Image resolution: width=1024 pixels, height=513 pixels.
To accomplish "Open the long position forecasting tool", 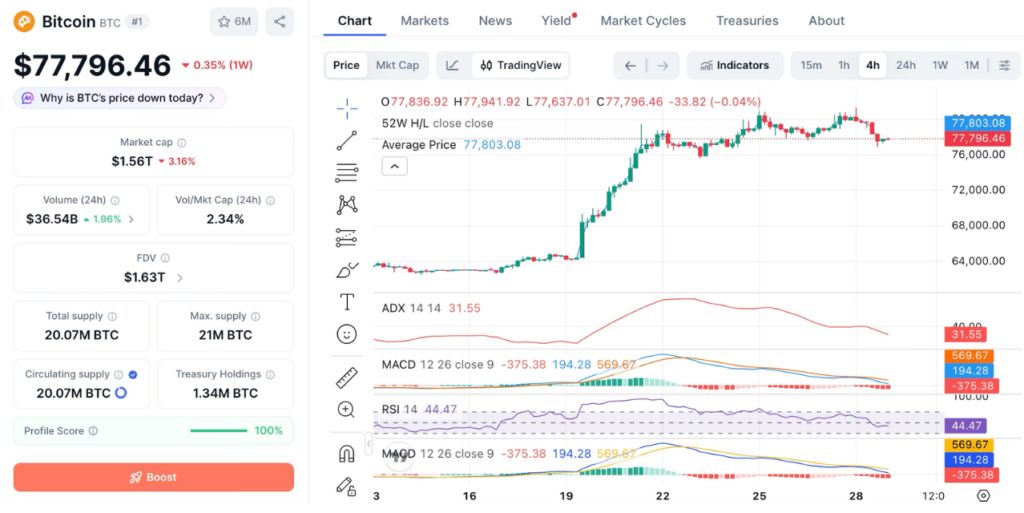I will [x=347, y=237].
